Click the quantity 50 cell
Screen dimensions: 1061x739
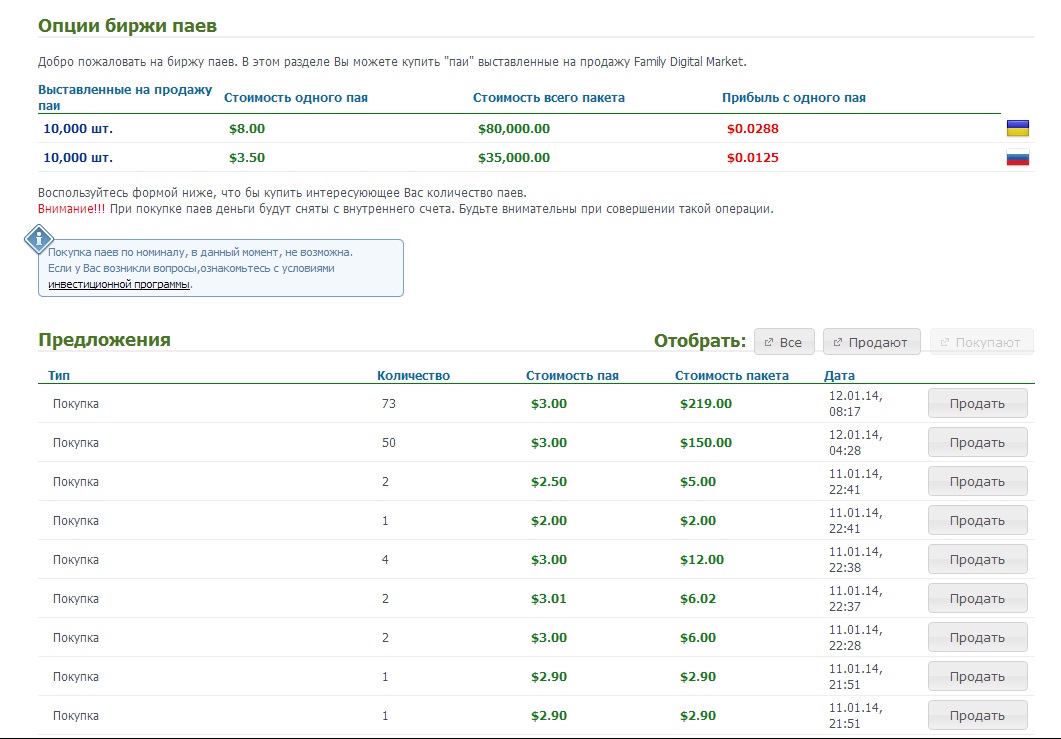click(x=388, y=443)
